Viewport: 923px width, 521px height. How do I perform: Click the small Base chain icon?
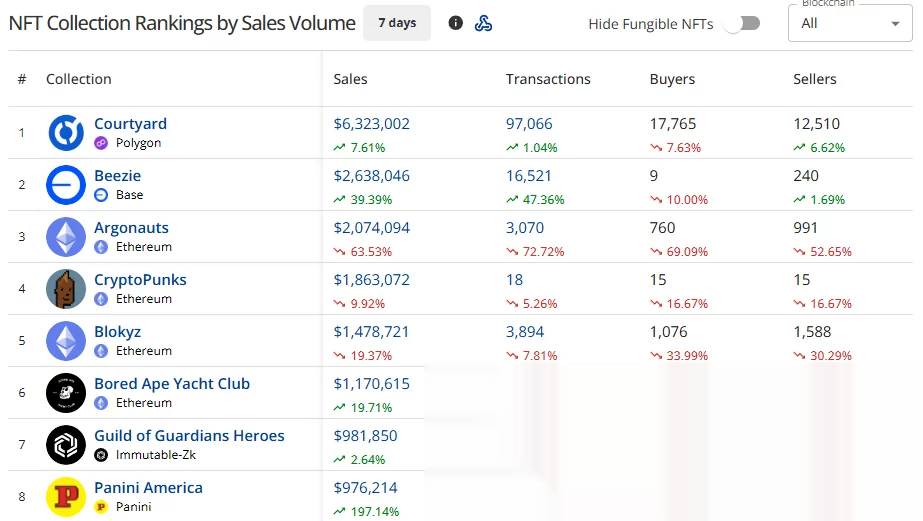coord(101,195)
